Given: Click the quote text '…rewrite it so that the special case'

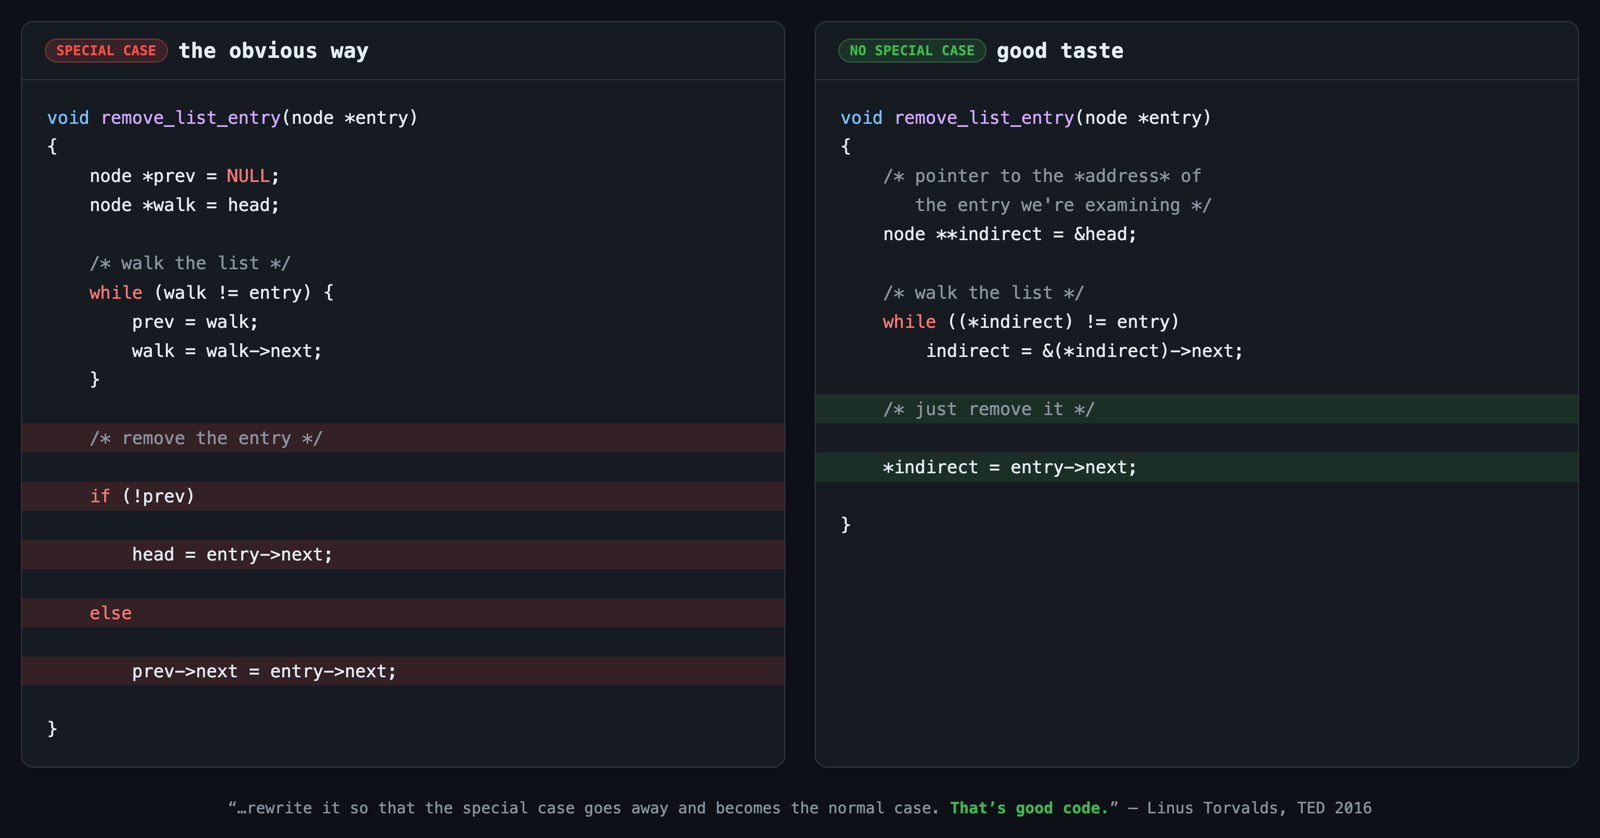Looking at the screenshot, I should click(407, 808).
